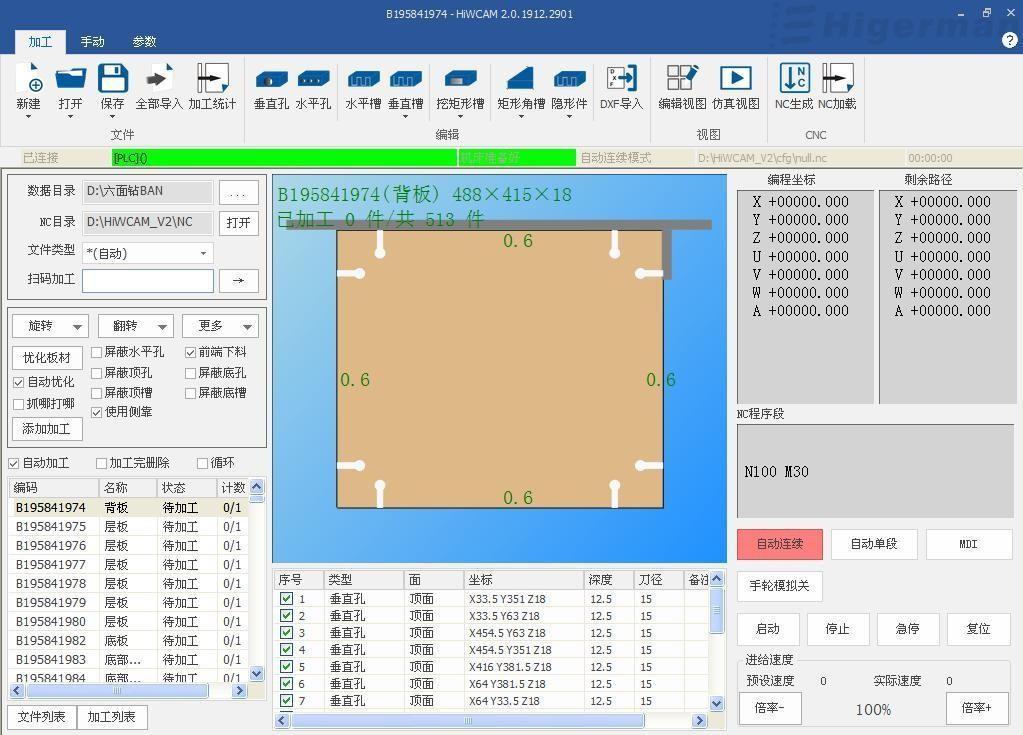
Task: Toggle the 屏蔽水平孔 checkbox
Action: [x=97, y=353]
